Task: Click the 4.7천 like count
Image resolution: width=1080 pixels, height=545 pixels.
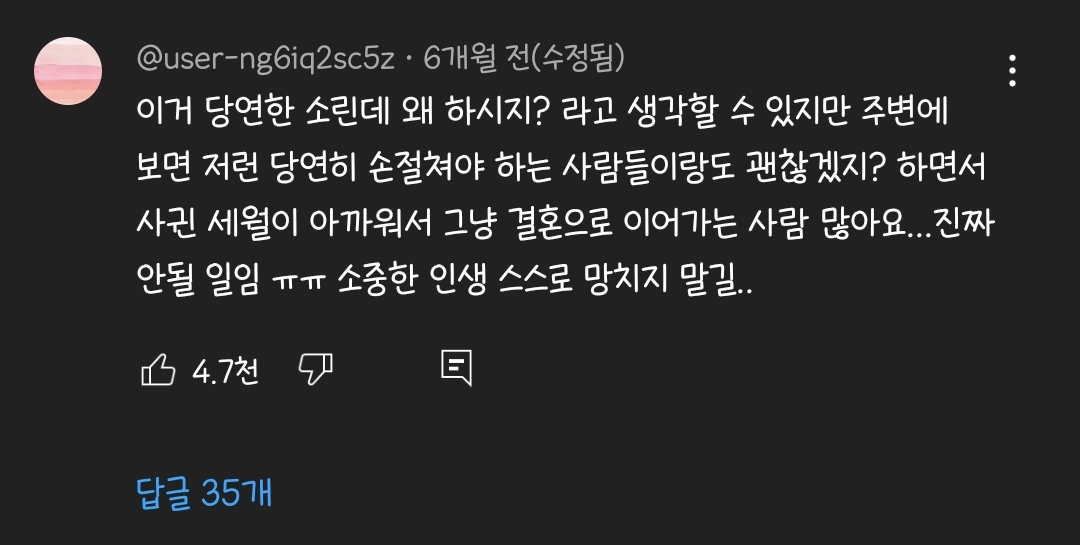Action: [225, 372]
